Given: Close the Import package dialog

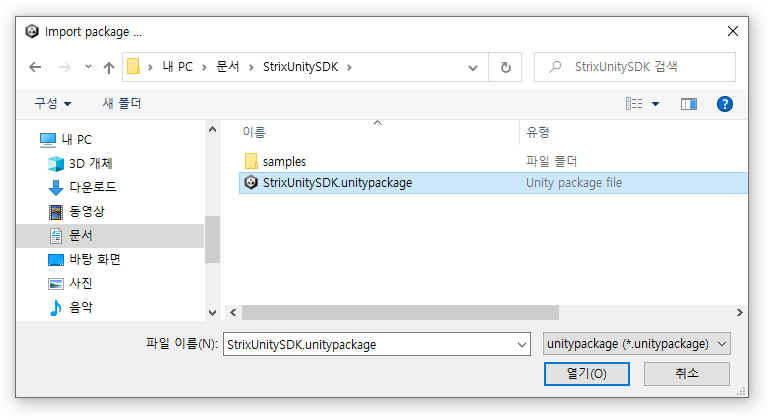Looking at the screenshot, I should 733,31.
